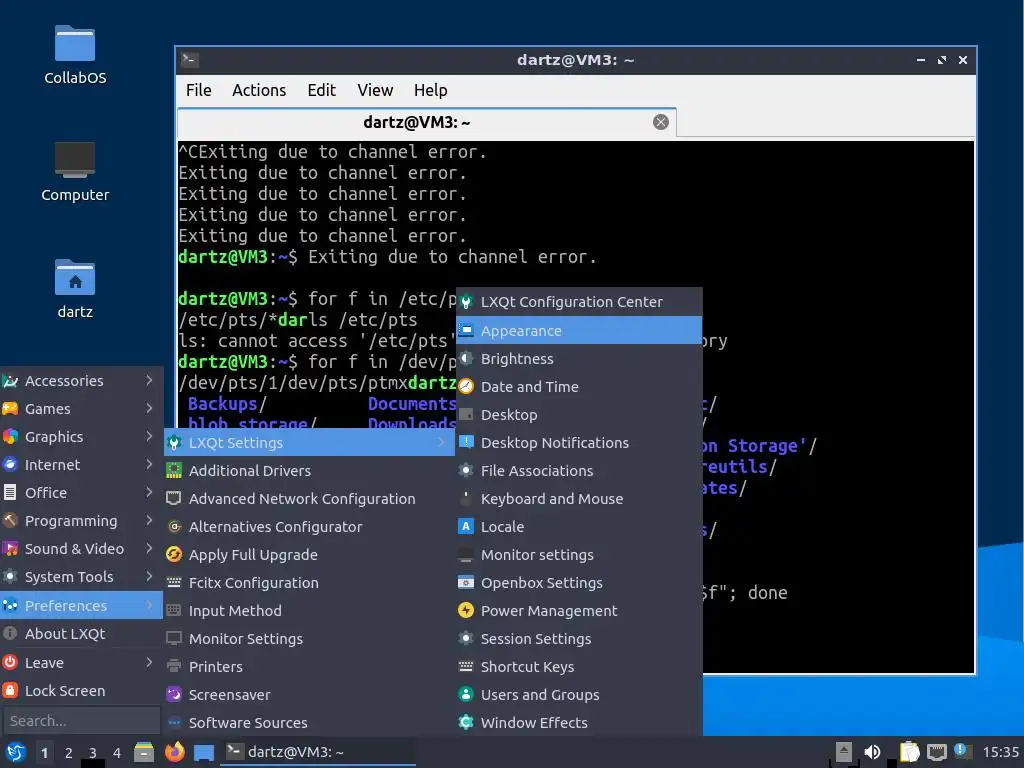This screenshot has width=1024, height=768.
Task: Open Input Method settings
Action: click(x=309, y=611)
